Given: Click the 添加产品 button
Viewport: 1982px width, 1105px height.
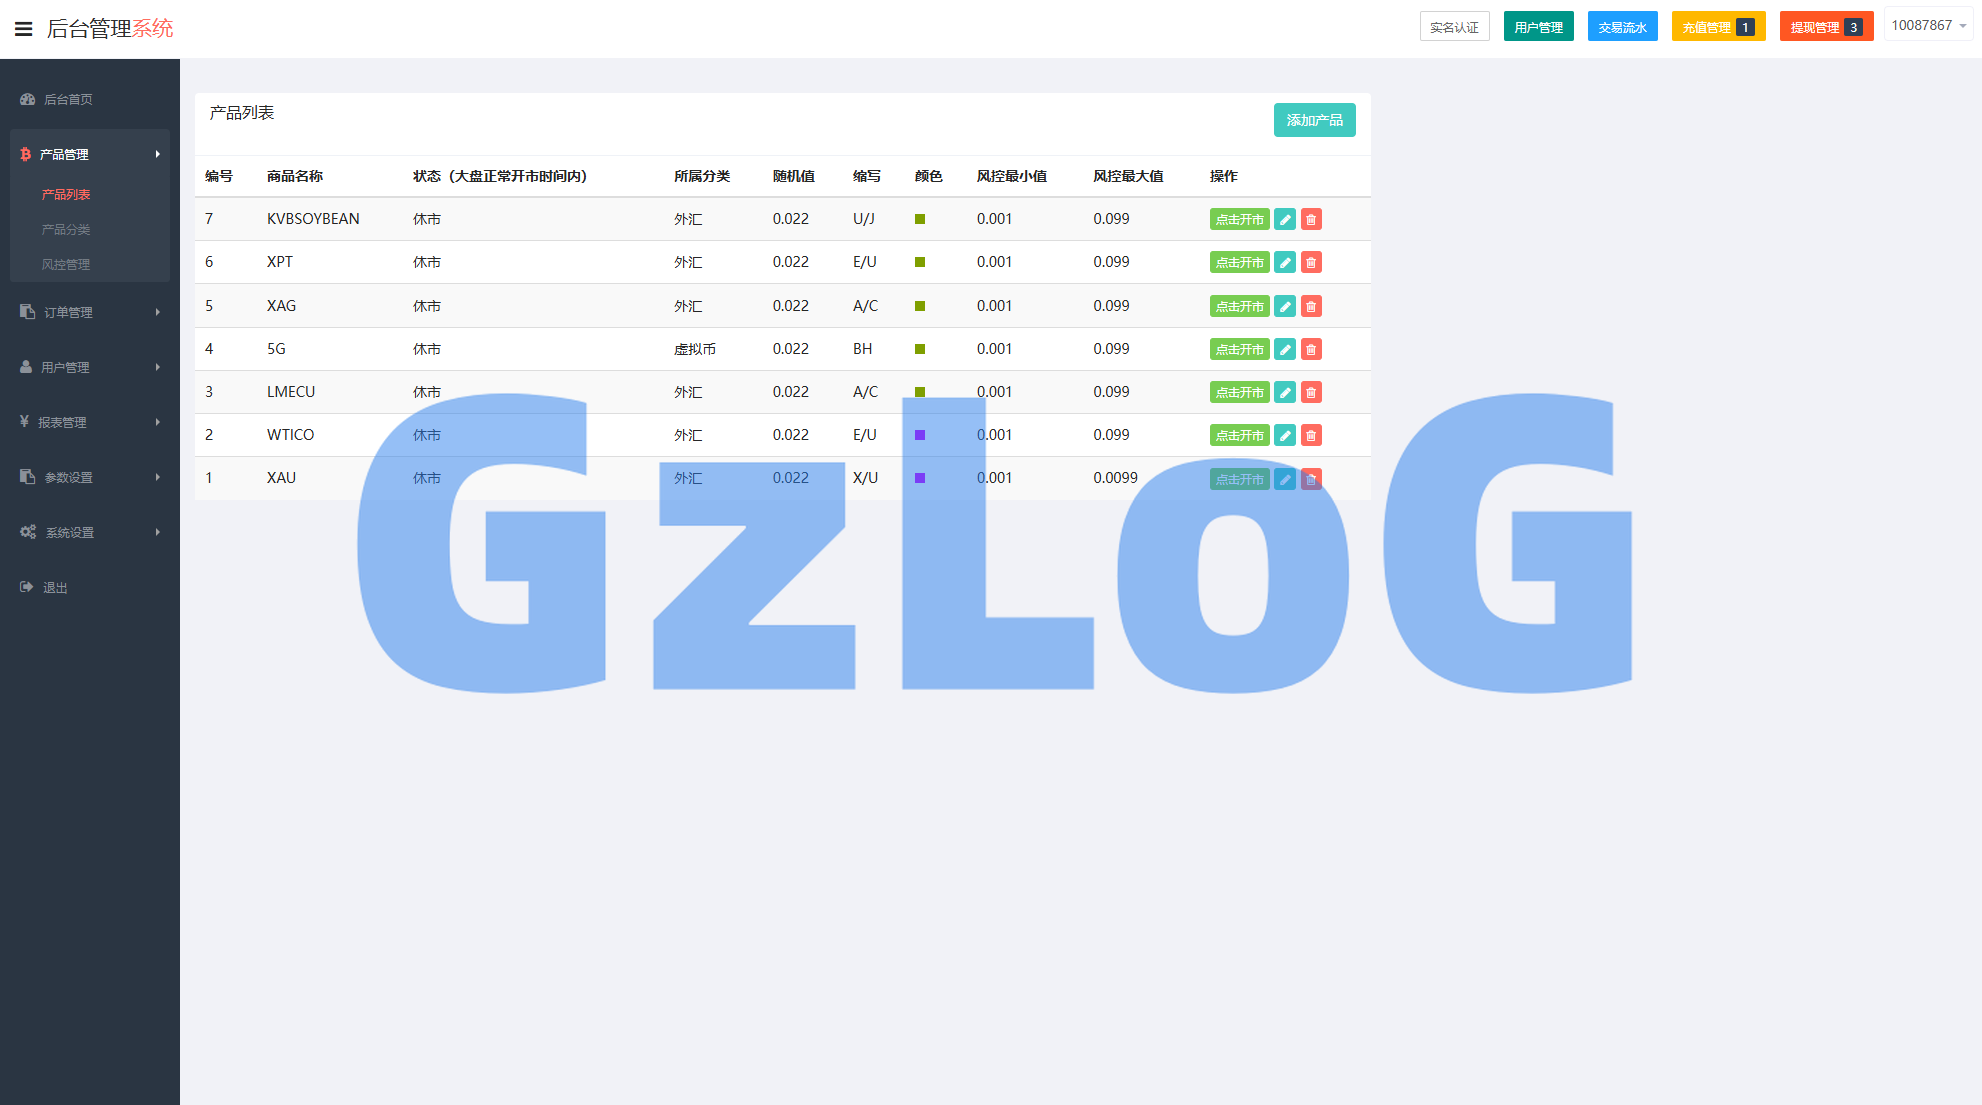Looking at the screenshot, I should (1314, 120).
